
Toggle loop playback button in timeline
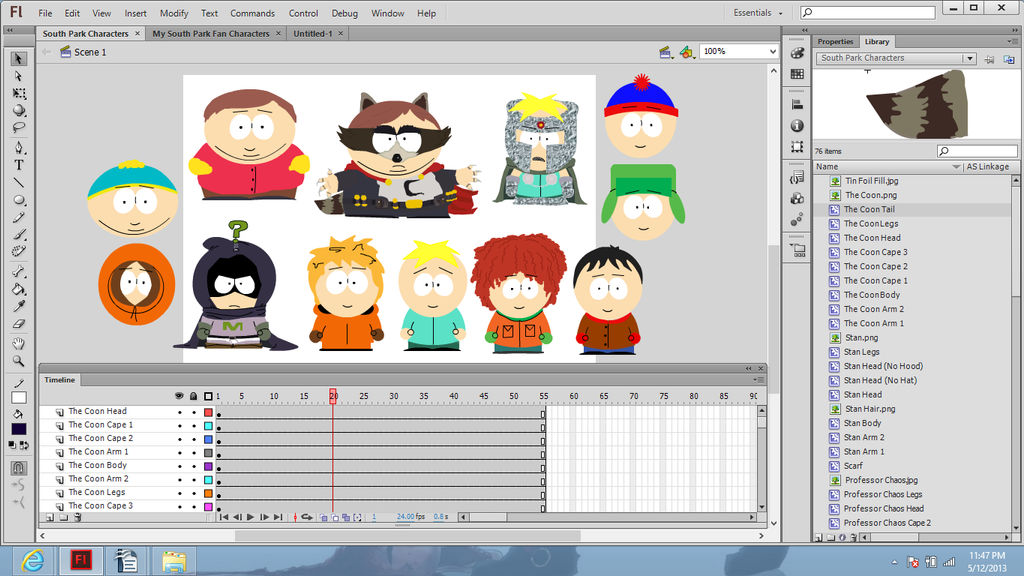[307, 517]
